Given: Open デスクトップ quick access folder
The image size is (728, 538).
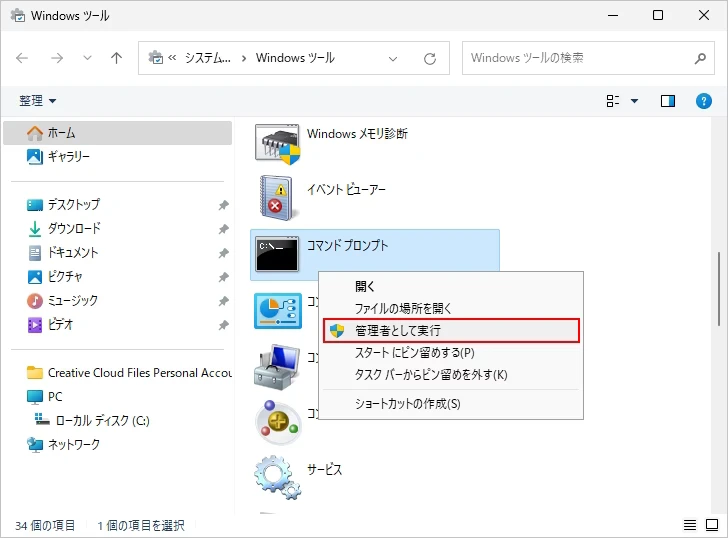Looking at the screenshot, I should [x=117, y=204].
